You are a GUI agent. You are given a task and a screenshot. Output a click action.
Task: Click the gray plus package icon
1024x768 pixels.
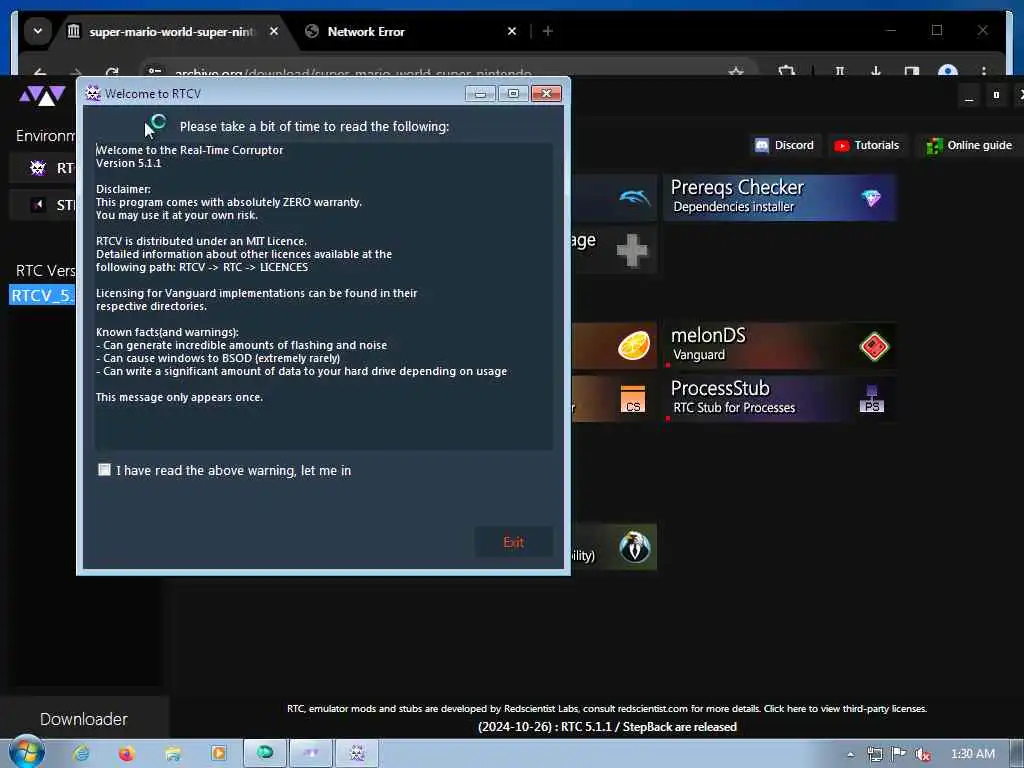pyautogui.click(x=632, y=250)
